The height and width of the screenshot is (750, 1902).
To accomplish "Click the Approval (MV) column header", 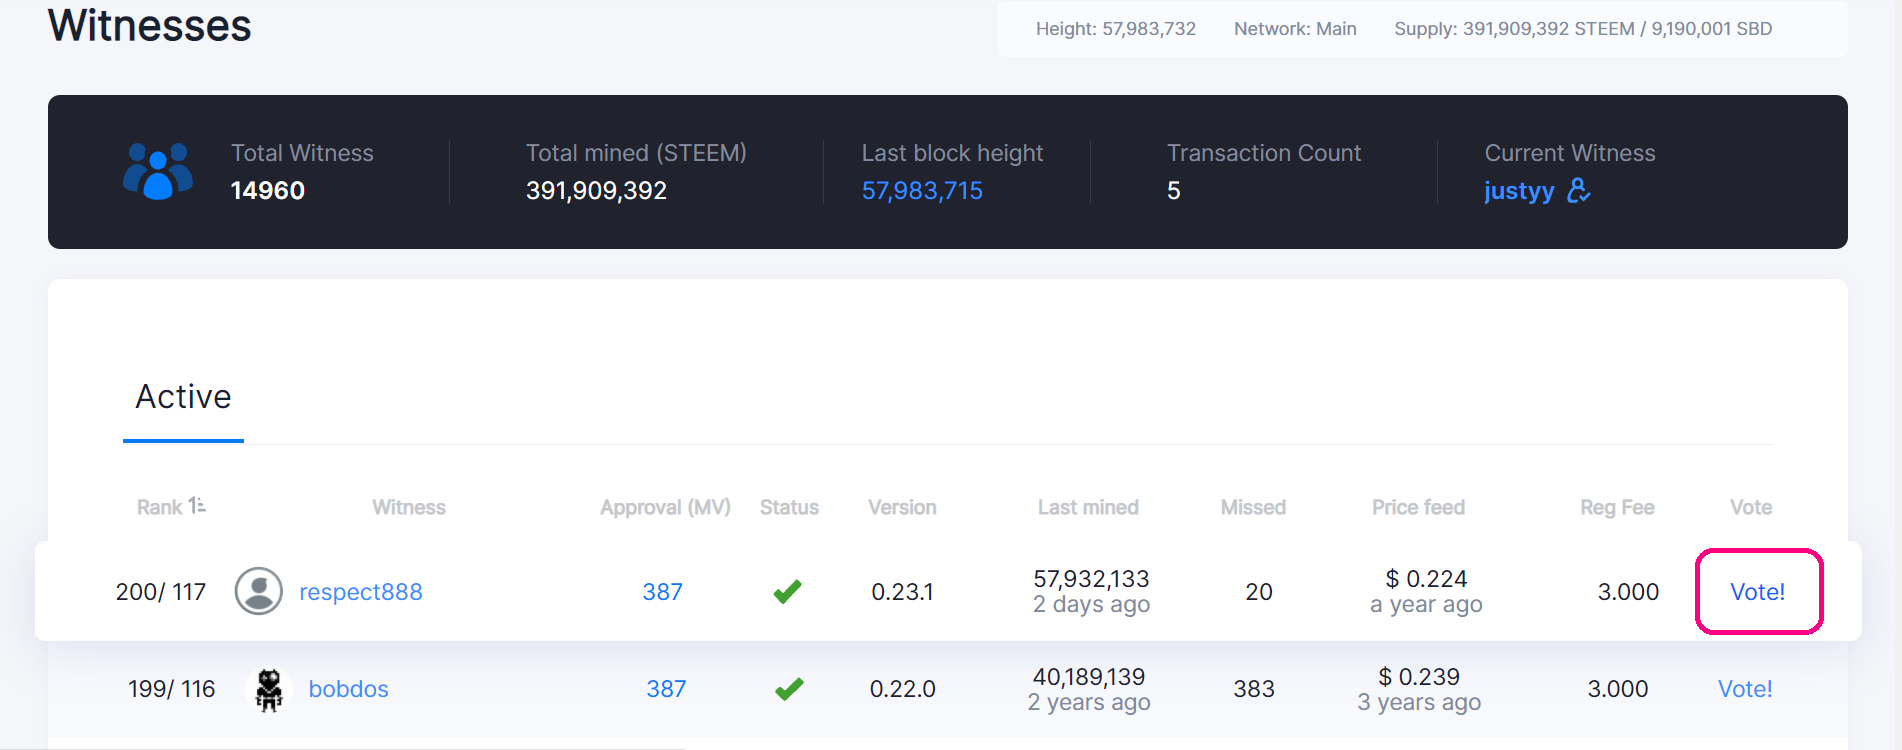I will (665, 507).
